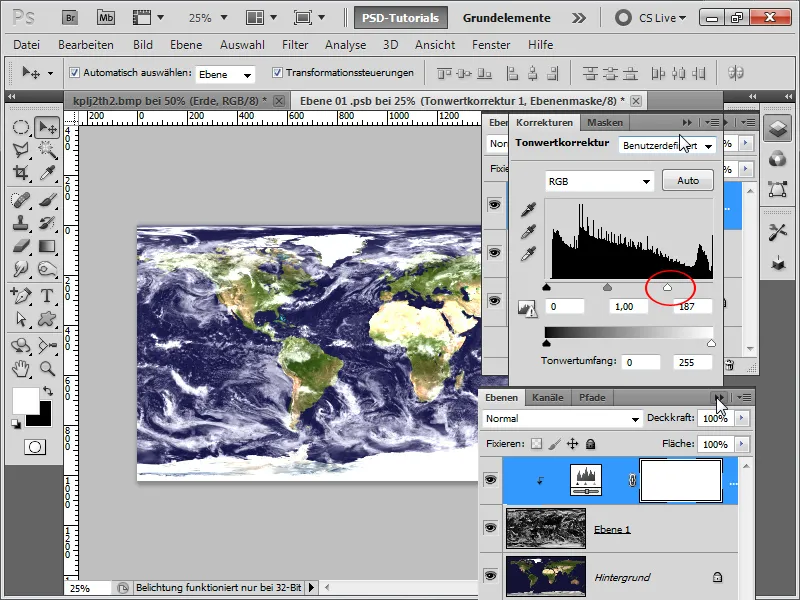The image size is (800, 600).
Task: Switch to kplj2th2.bmp document tab
Action: click(x=176, y=101)
